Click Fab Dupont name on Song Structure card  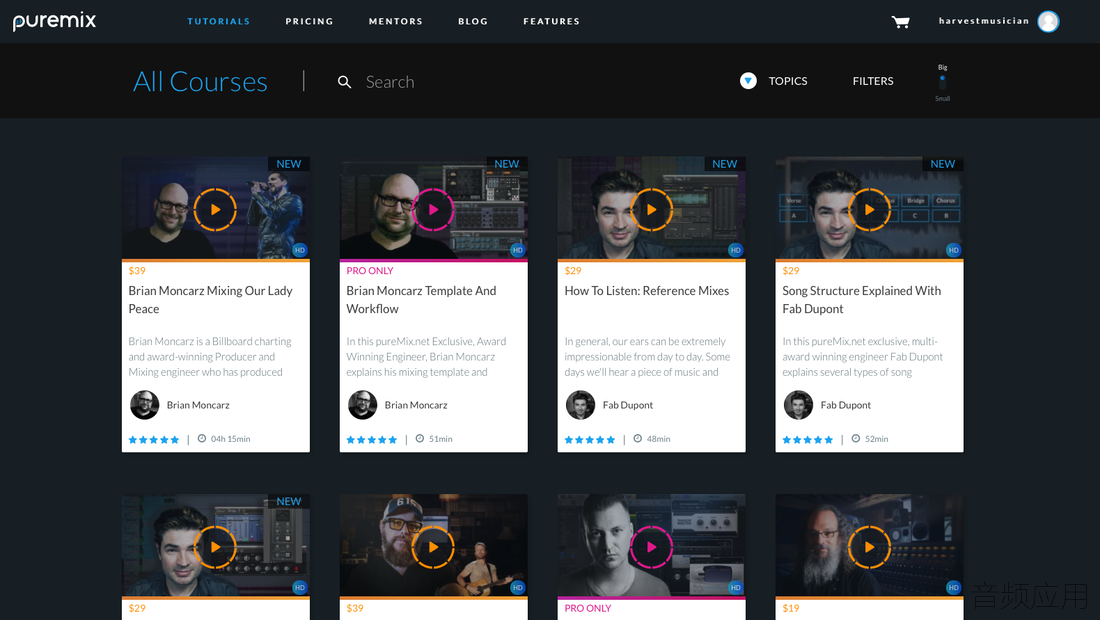point(846,405)
